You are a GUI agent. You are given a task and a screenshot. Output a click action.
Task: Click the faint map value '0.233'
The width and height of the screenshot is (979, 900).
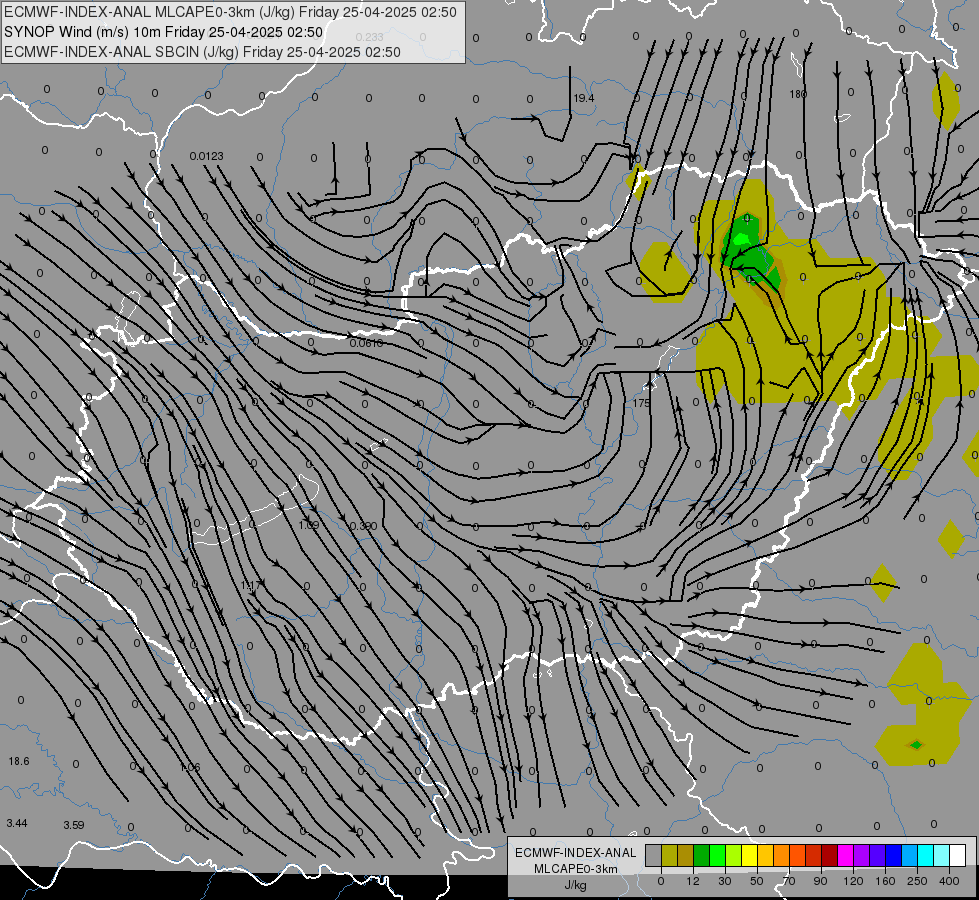370,37
